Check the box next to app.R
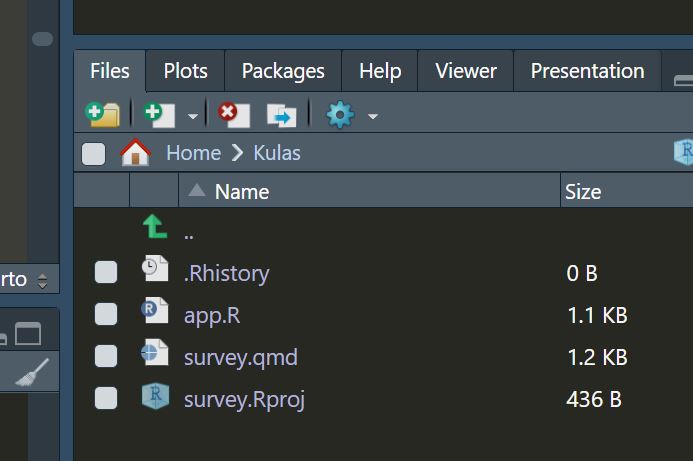Image resolution: width=693 pixels, height=461 pixels. pos(106,315)
